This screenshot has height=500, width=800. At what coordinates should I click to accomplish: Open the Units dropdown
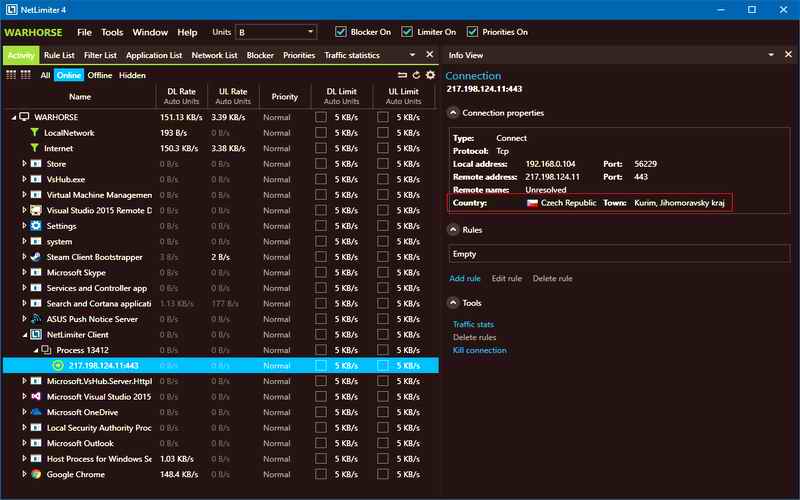coord(278,32)
